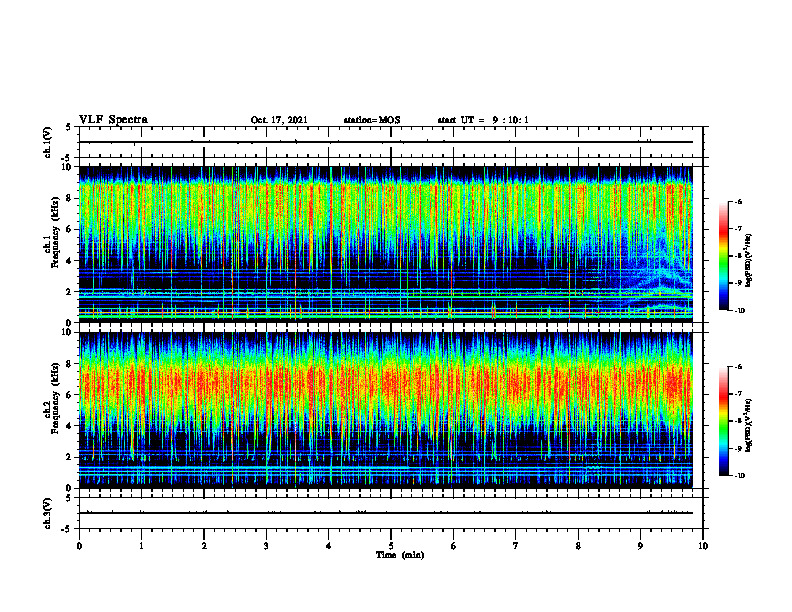The height and width of the screenshot is (612, 792).
Task: Click time axis tick label "3"
Action: coord(266,546)
